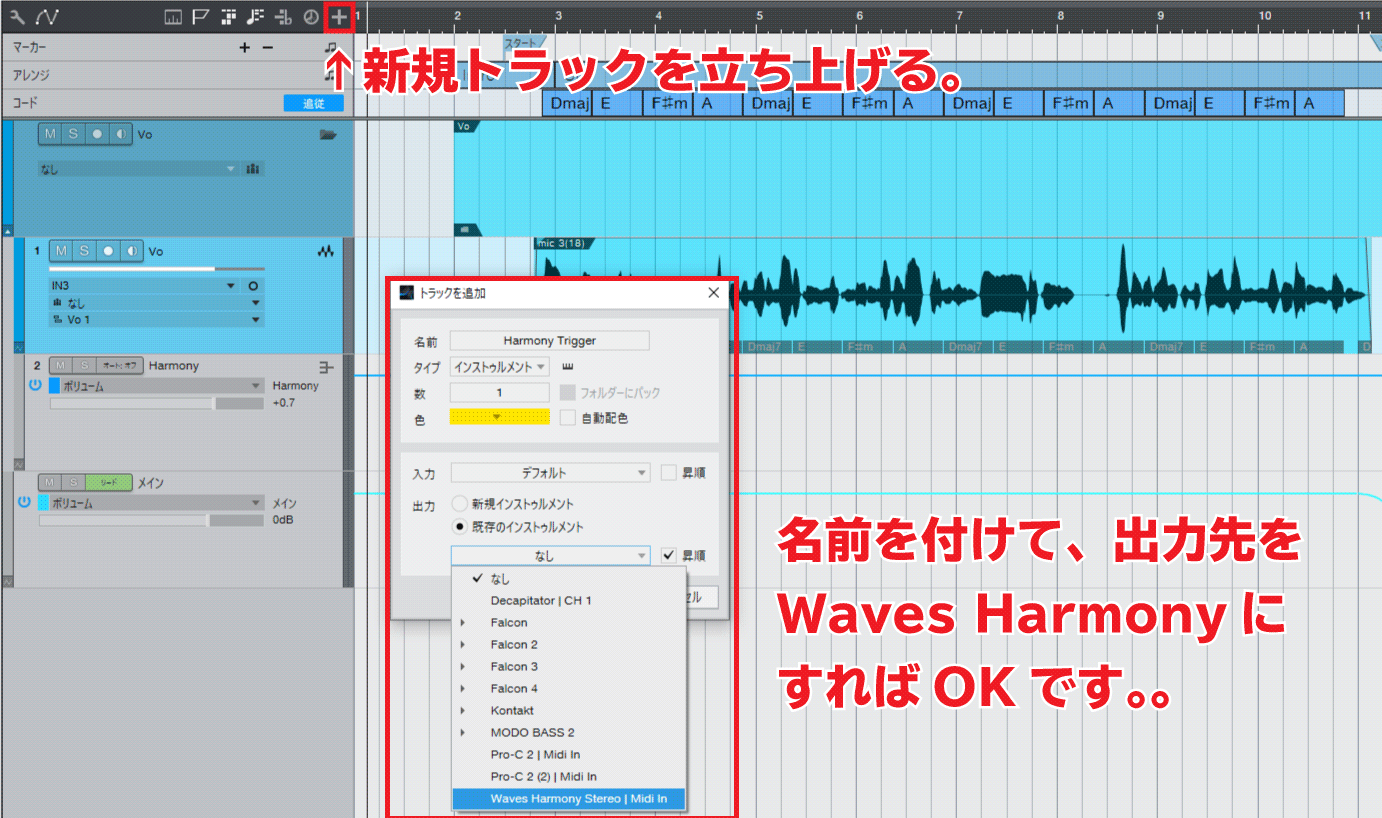Viewport: 1382px width, 818px height.
Task: Click the waveform icon on Vo track 1
Action: (325, 252)
